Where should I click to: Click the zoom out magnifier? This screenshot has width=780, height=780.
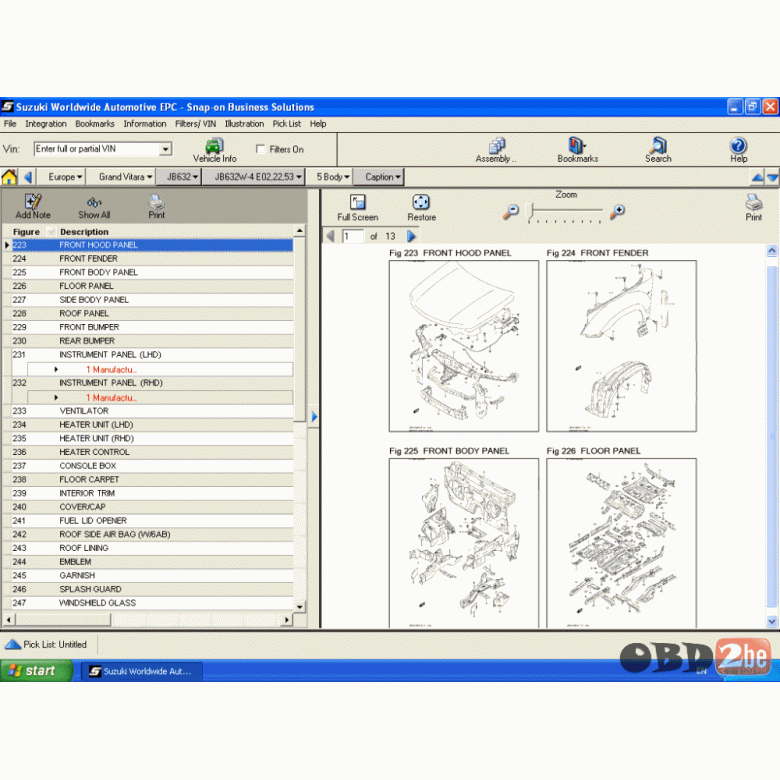click(510, 211)
